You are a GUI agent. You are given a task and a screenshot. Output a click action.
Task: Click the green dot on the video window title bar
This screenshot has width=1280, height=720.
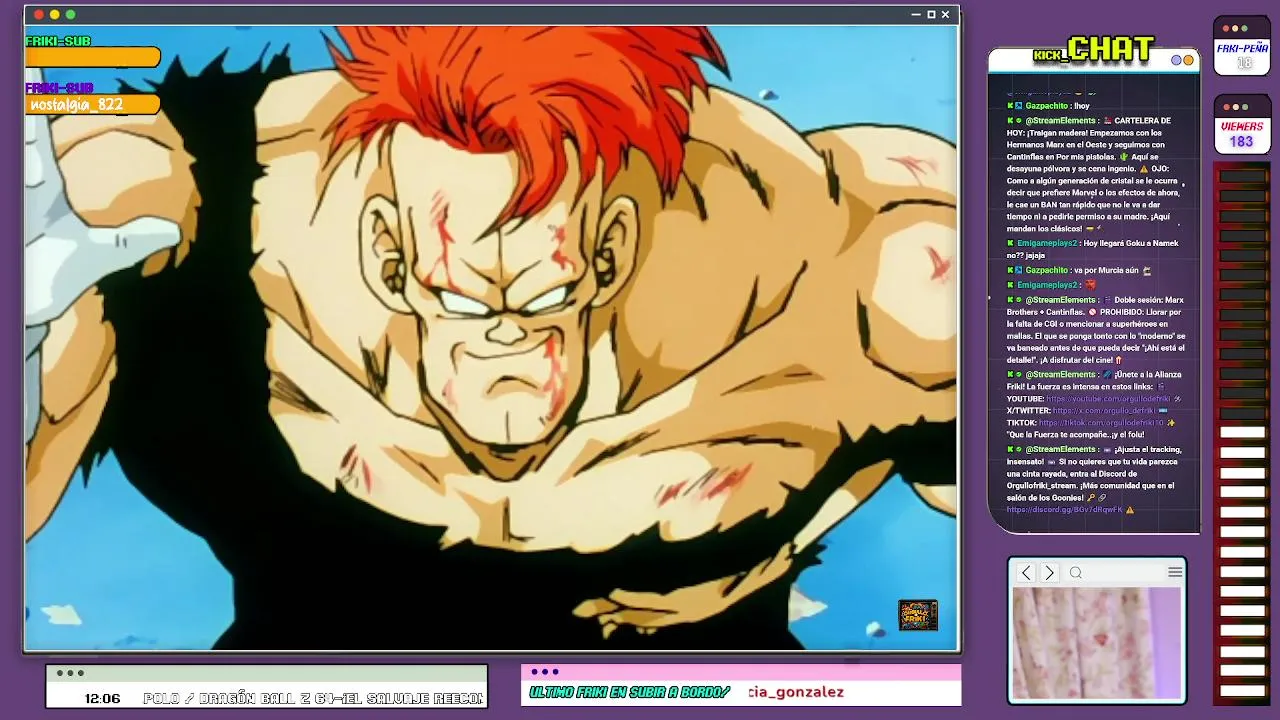(x=70, y=15)
